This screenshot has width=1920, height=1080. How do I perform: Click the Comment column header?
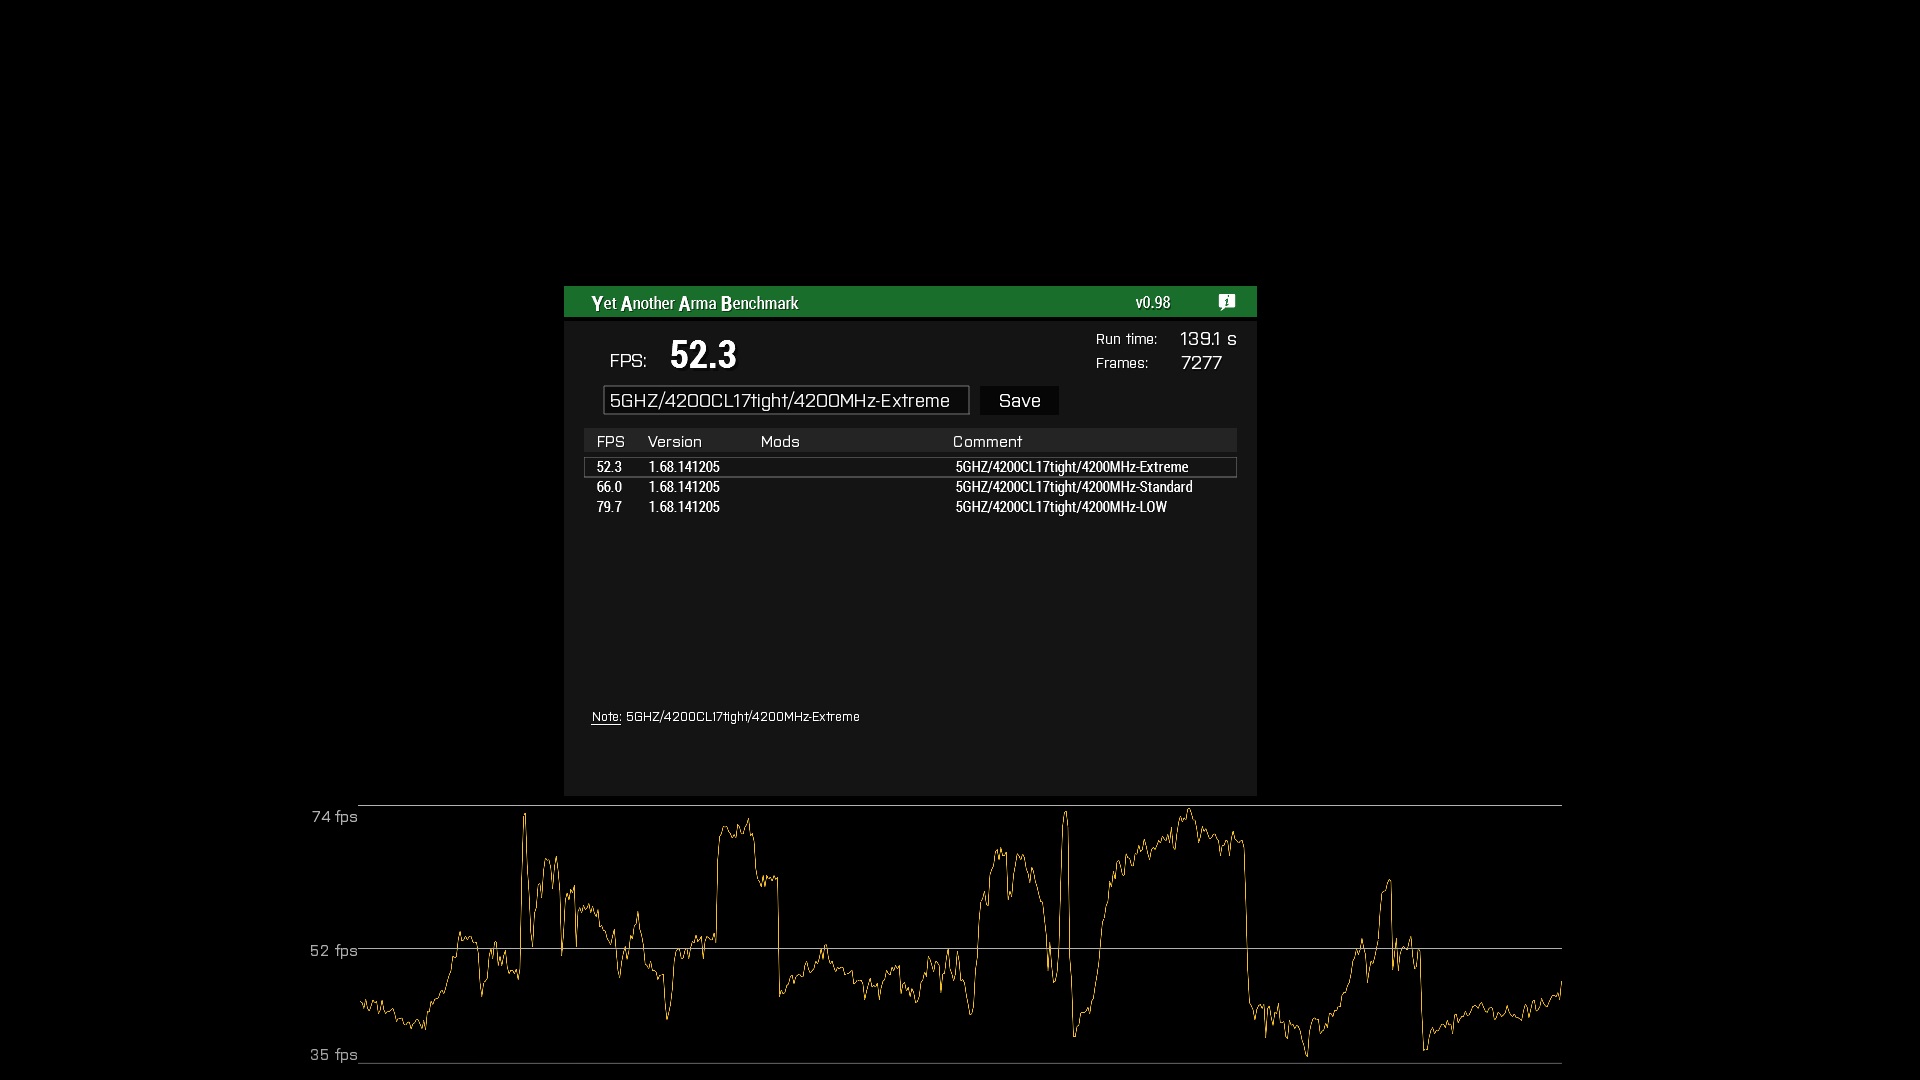987,442
